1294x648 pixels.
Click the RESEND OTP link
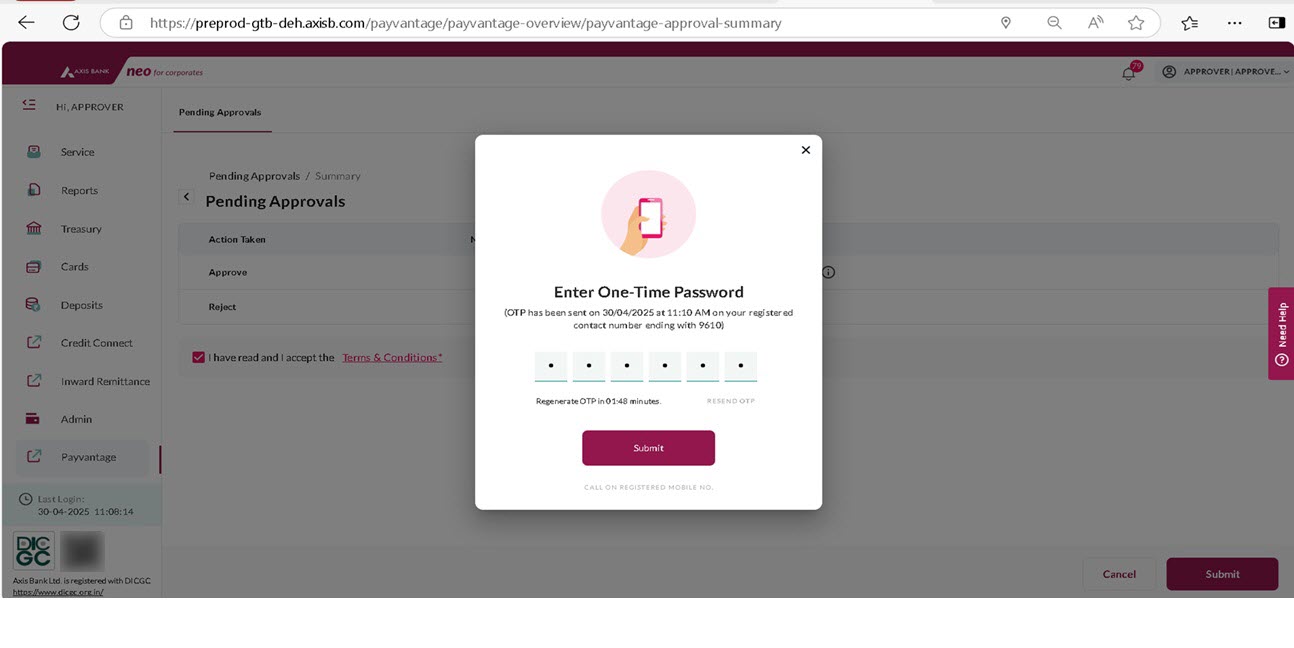[731, 401]
